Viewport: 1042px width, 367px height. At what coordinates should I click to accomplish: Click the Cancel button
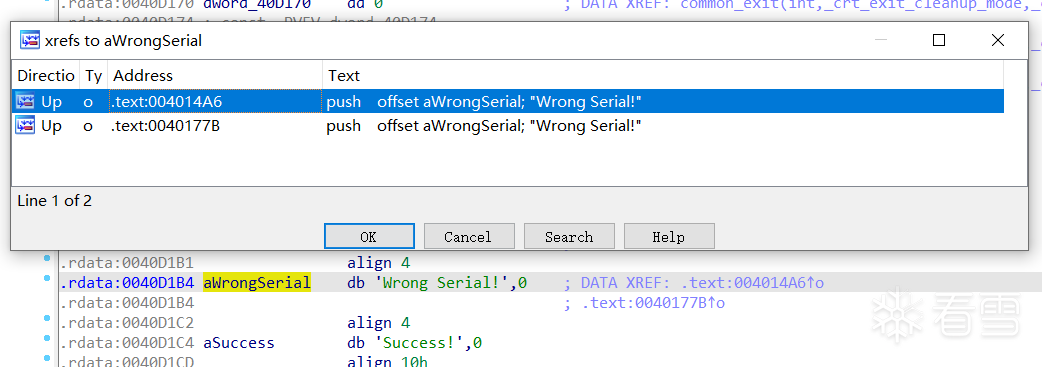click(469, 237)
